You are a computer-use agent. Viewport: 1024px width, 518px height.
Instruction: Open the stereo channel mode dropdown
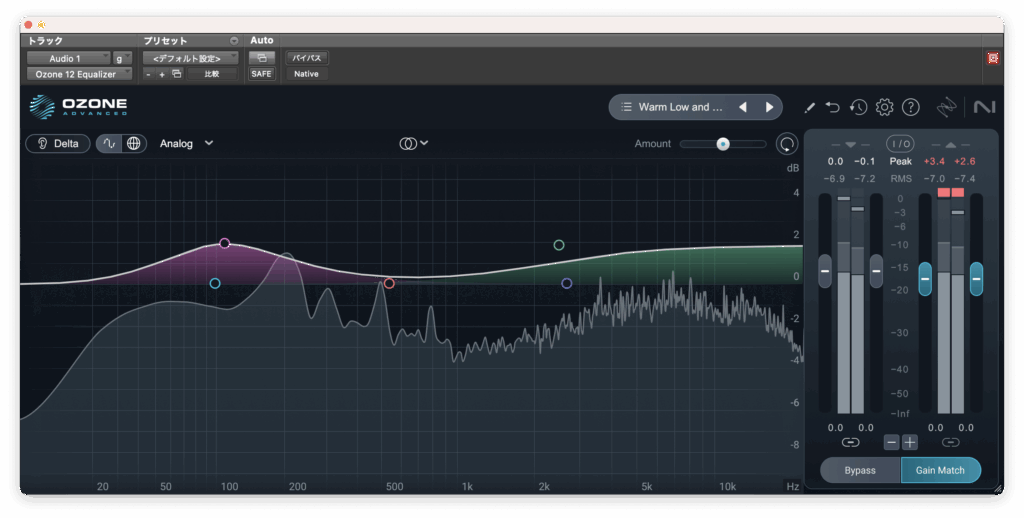pos(414,143)
